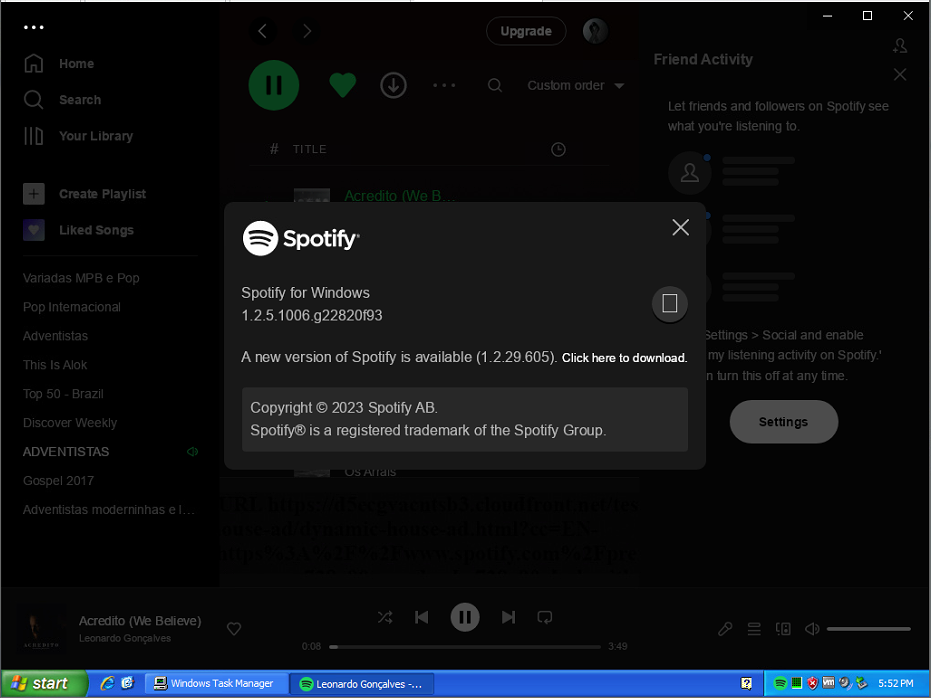Open Settings from the Friend Activity panel
This screenshot has height=698, width=932.
[783, 422]
